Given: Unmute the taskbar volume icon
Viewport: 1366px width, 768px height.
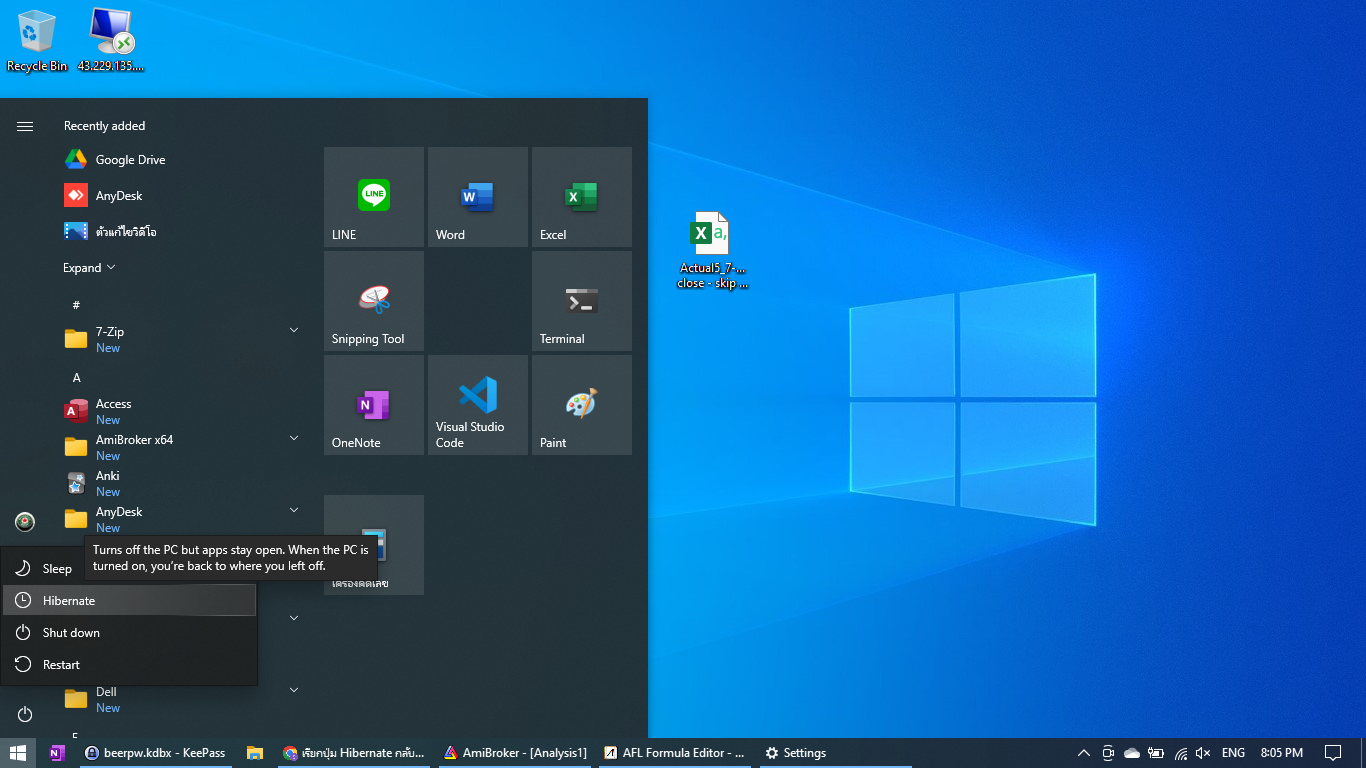Looking at the screenshot, I should pos(1203,753).
